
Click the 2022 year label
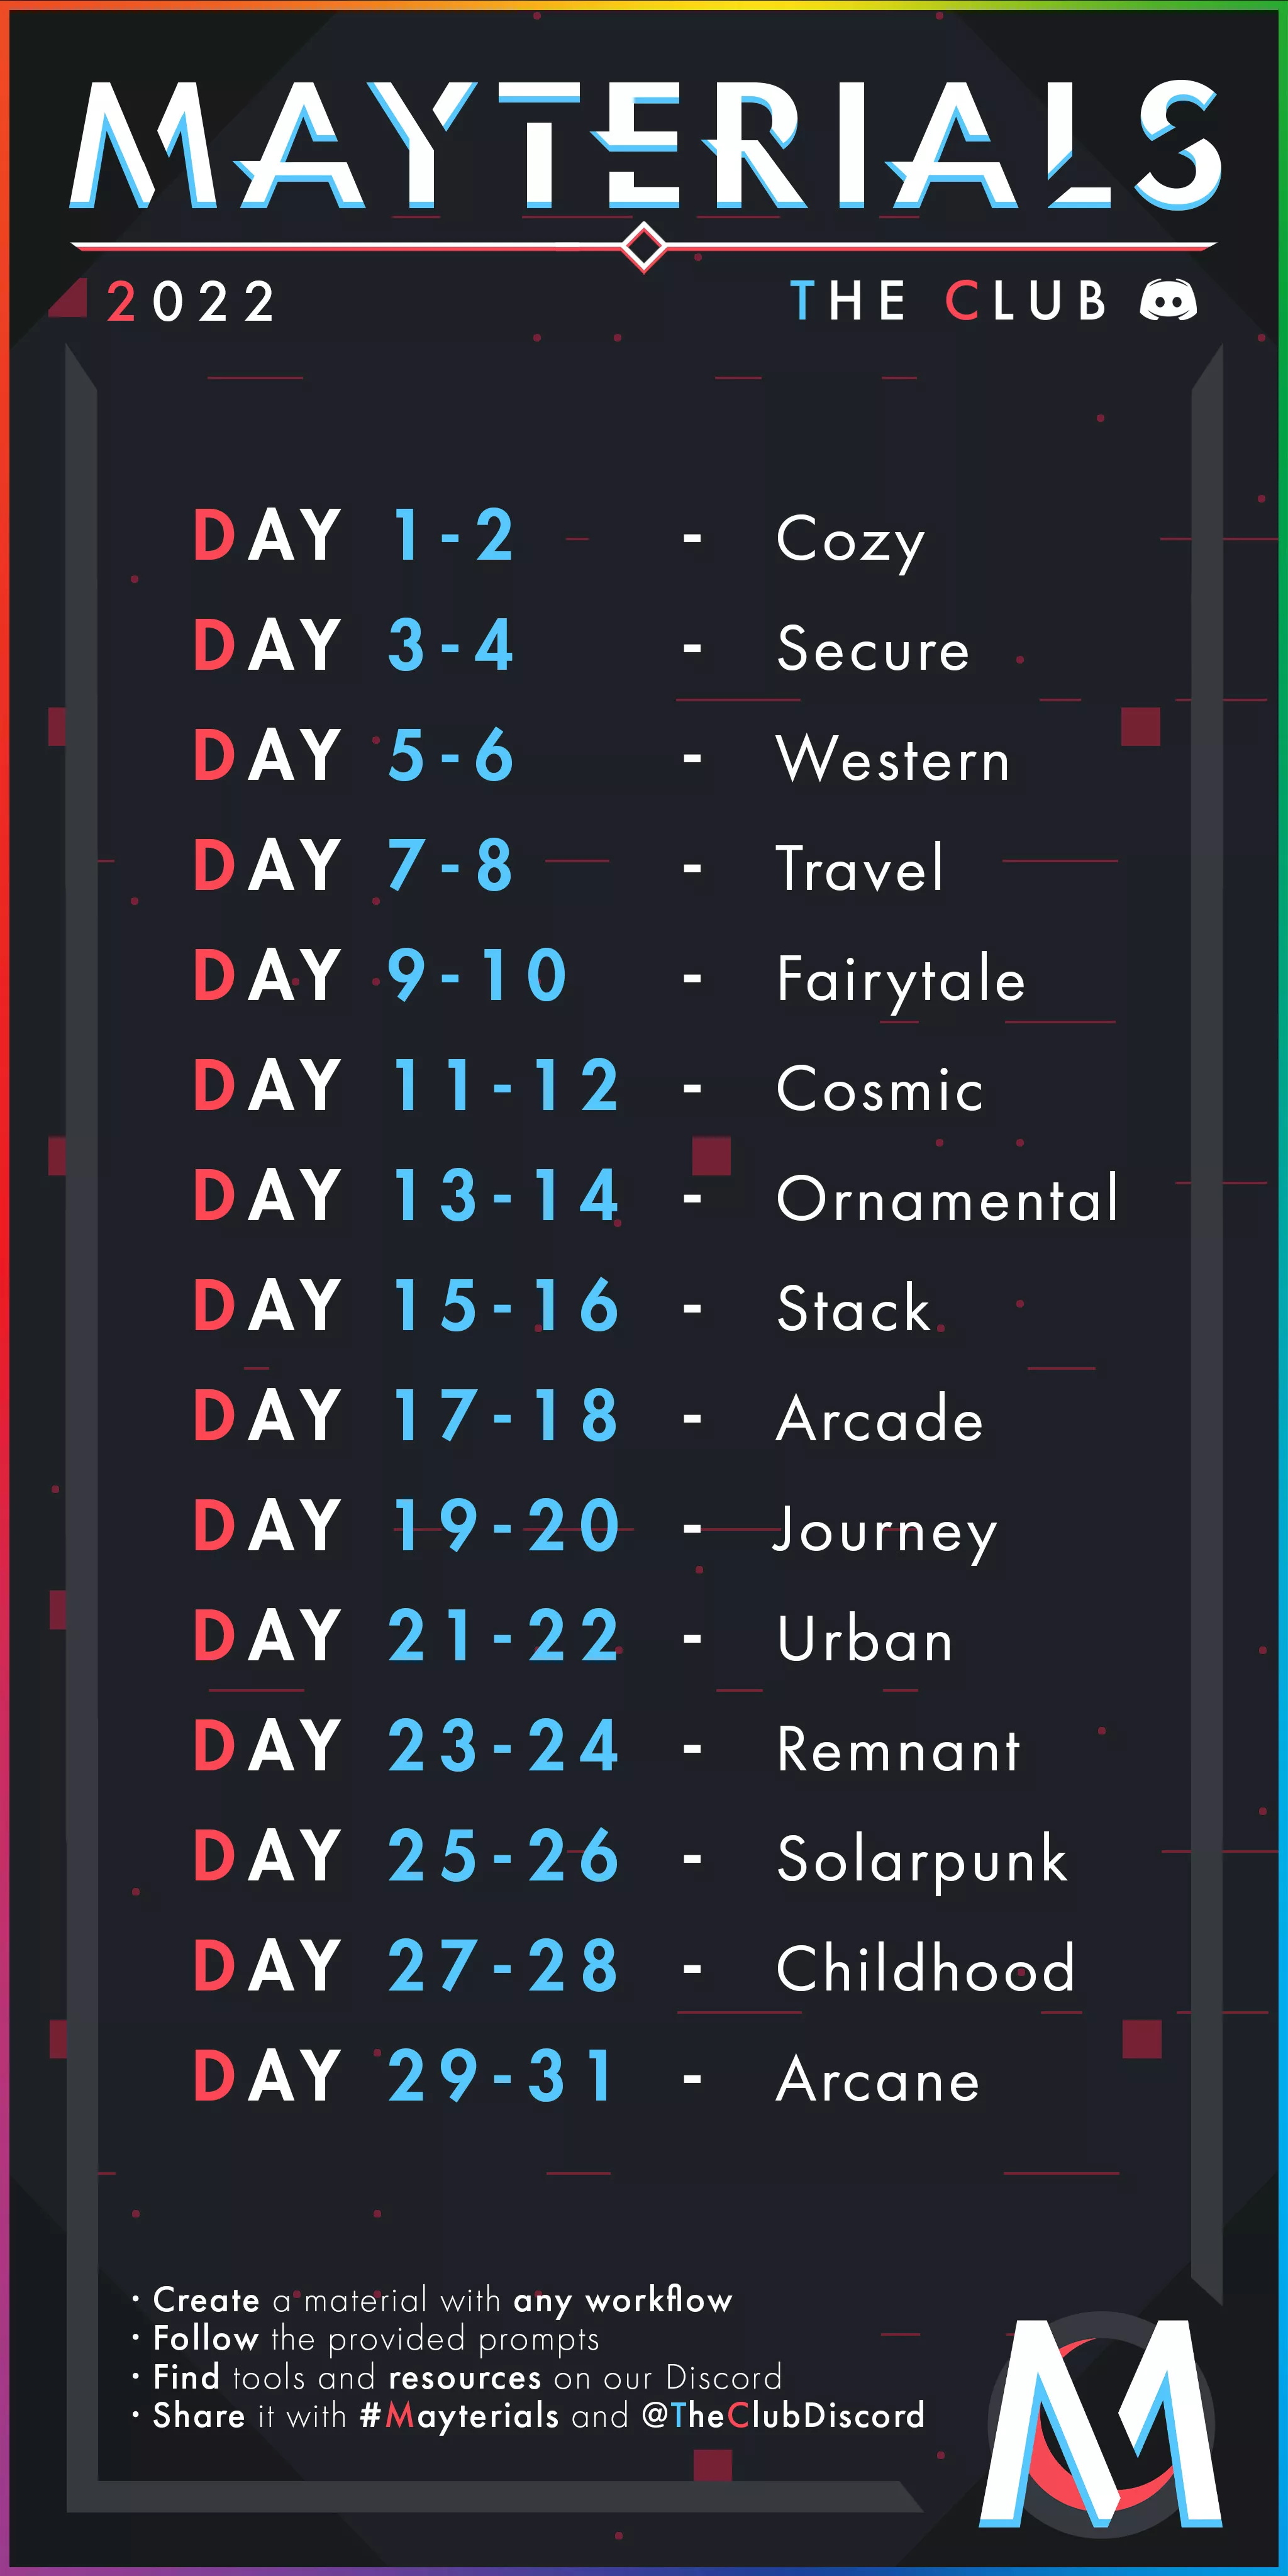tap(191, 302)
